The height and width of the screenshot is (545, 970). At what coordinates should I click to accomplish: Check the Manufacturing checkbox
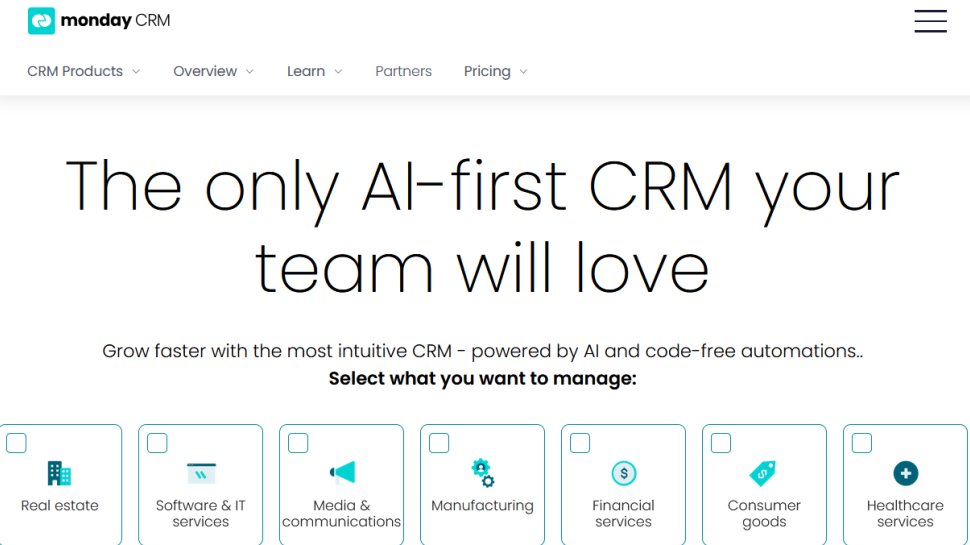(x=439, y=443)
